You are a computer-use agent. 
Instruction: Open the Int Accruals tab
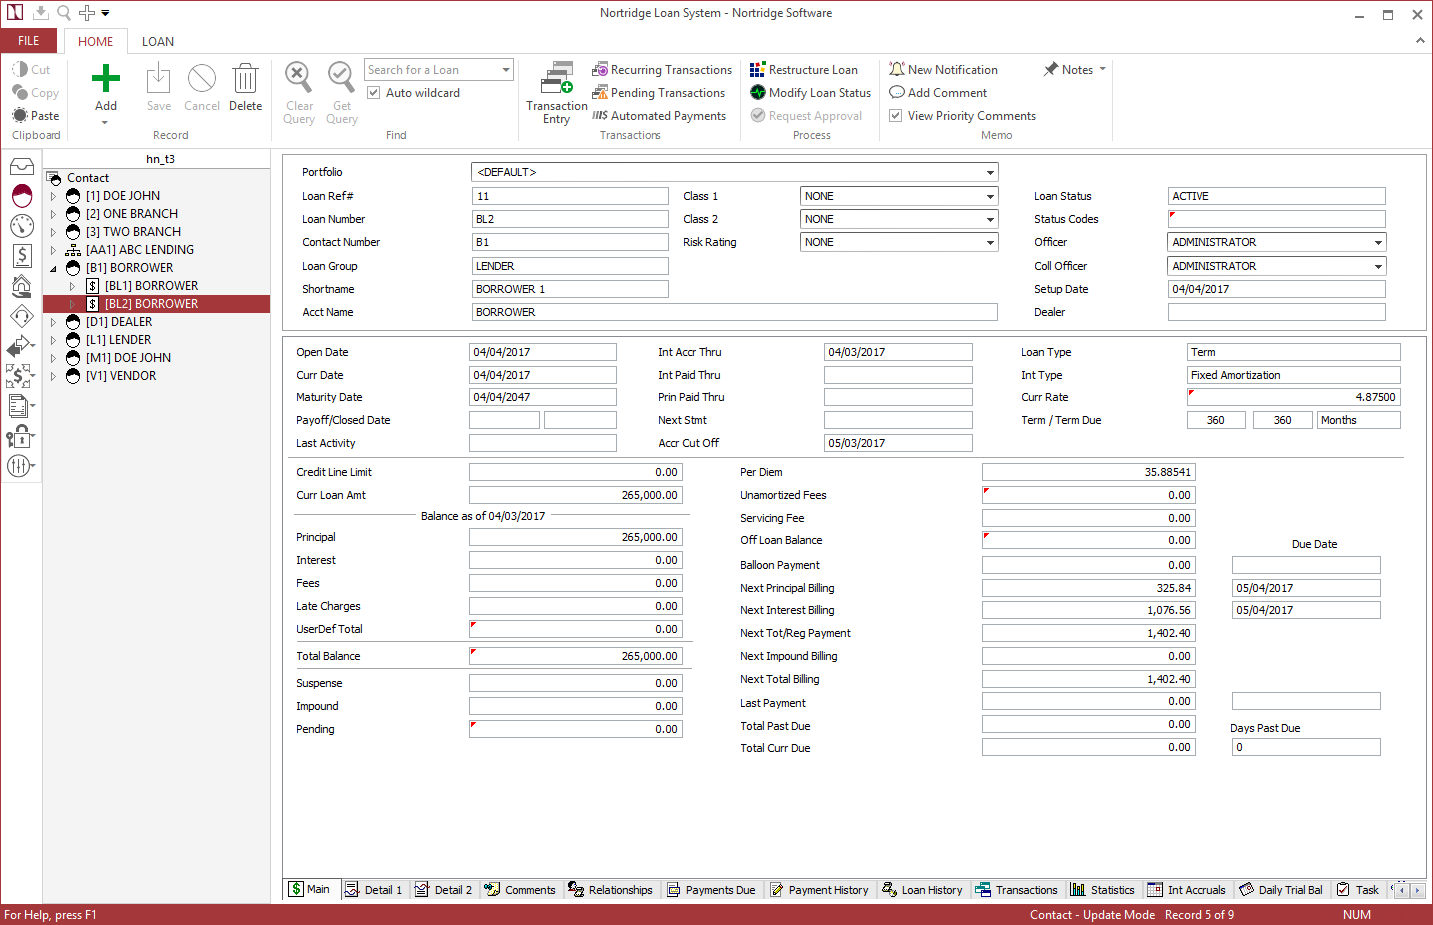click(1187, 890)
